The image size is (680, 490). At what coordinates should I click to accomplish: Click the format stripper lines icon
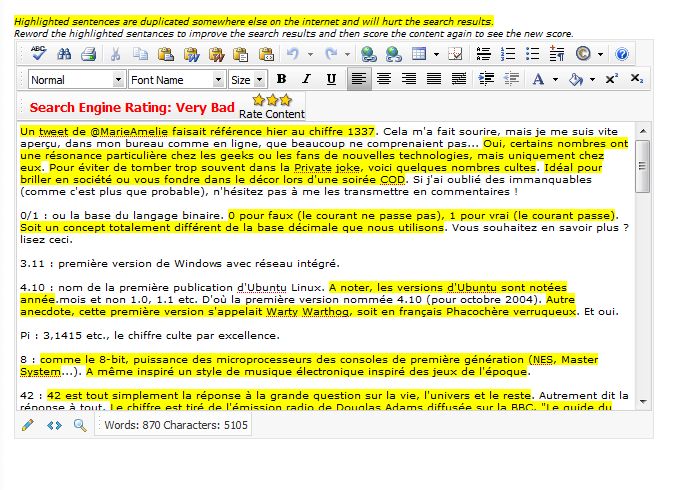click(483, 54)
